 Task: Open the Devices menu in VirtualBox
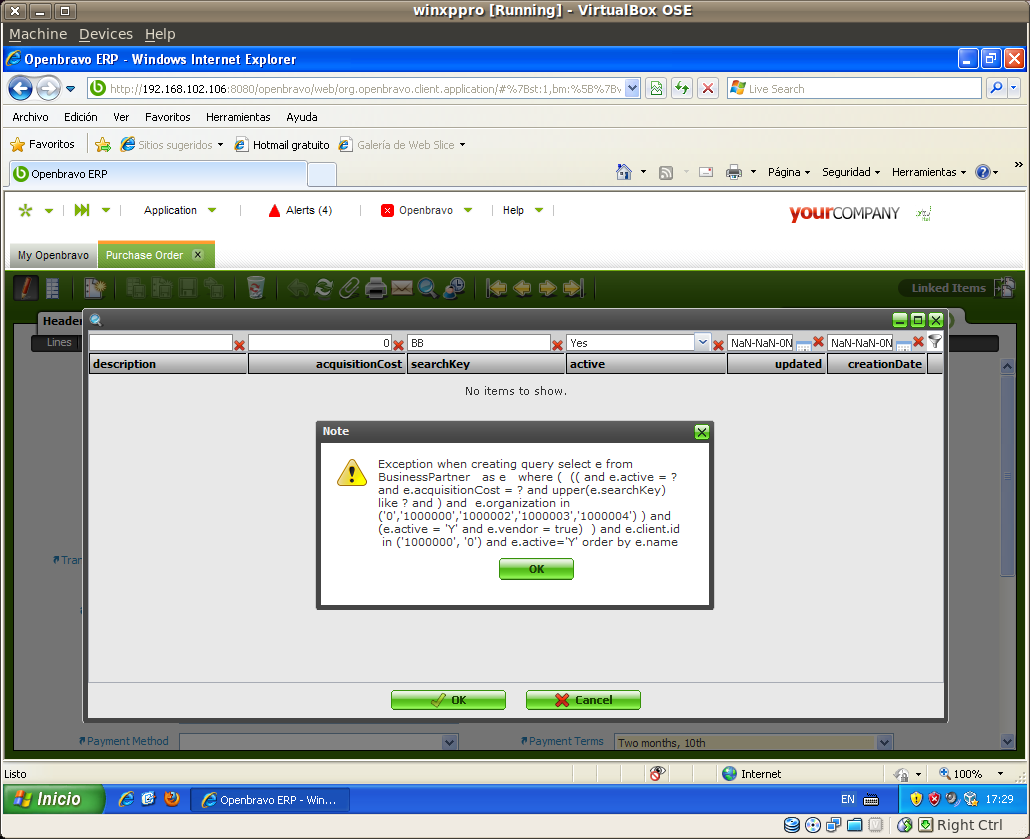pos(106,34)
